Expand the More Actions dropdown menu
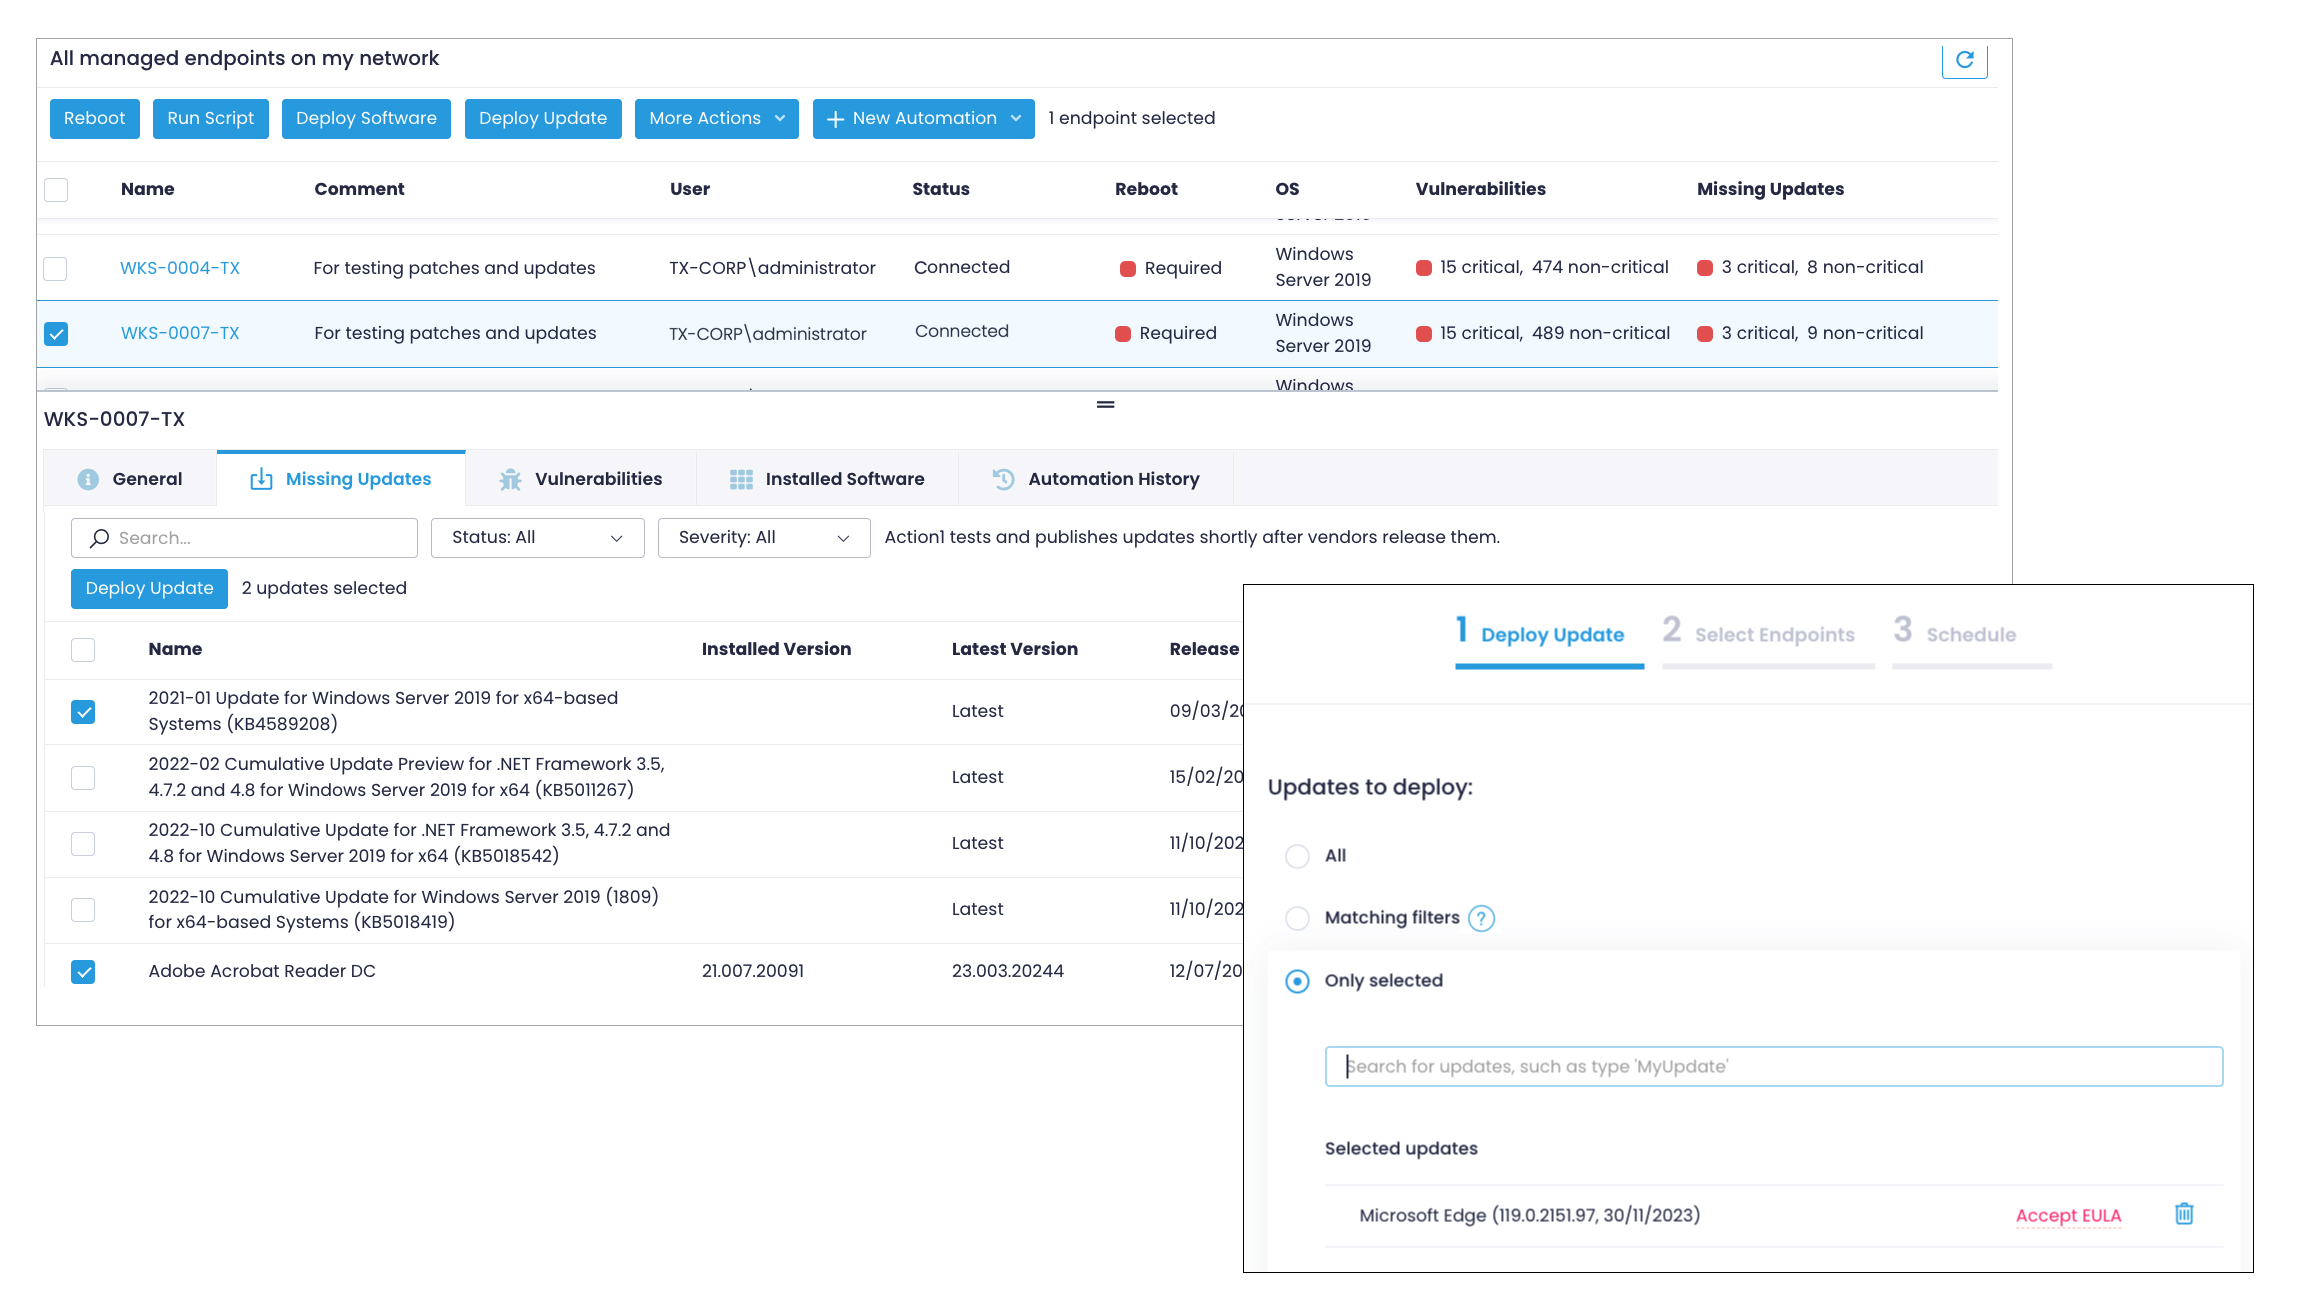Screen dimensions: 2300x1300 (x=717, y=117)
